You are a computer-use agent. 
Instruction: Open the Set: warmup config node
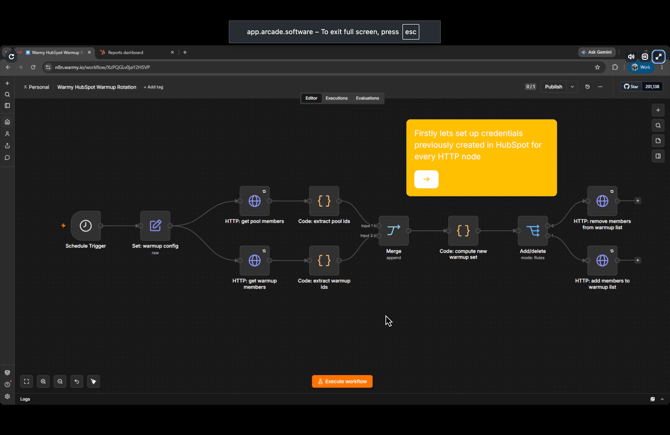tap(155, 226)
